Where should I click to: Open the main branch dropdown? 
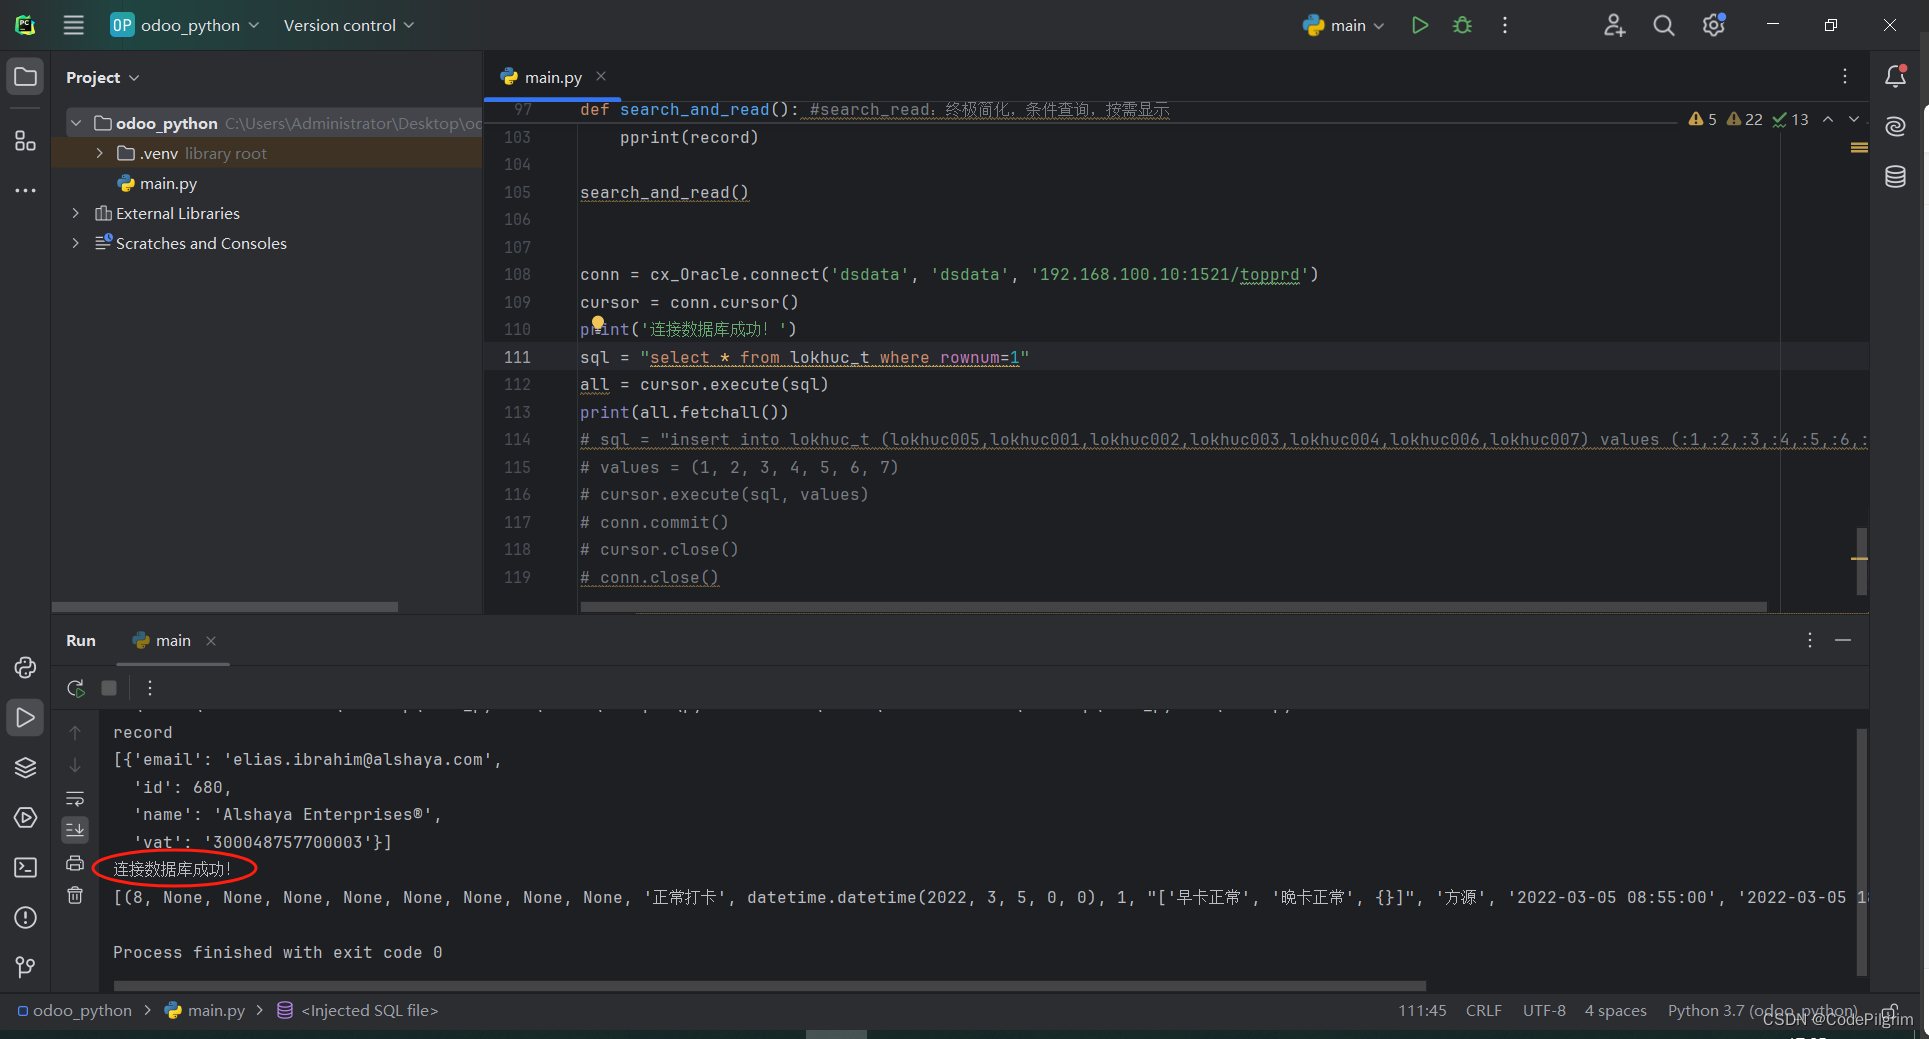tap(1343, 25)
